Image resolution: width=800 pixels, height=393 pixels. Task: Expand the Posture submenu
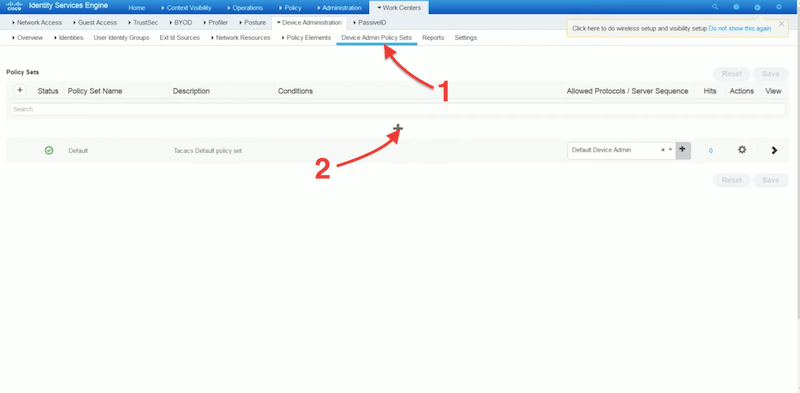pos(252,22)
